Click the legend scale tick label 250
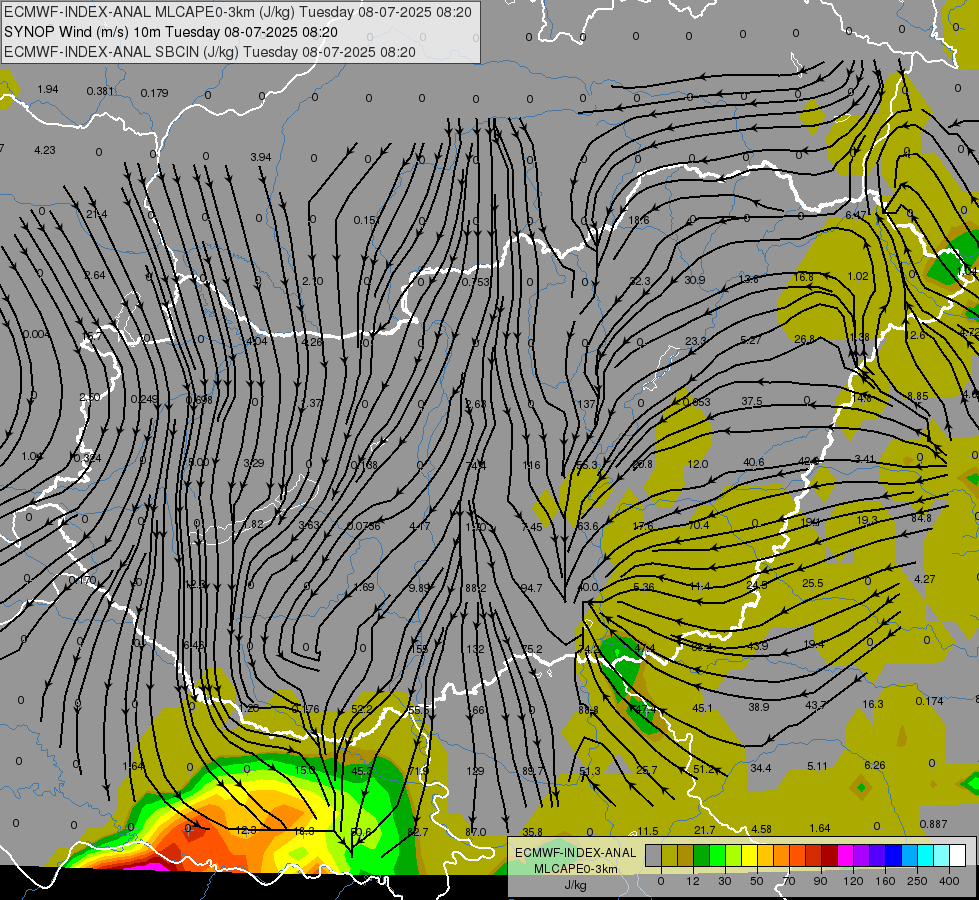Viewport: 979px width, 900px height. pos(917,881)
